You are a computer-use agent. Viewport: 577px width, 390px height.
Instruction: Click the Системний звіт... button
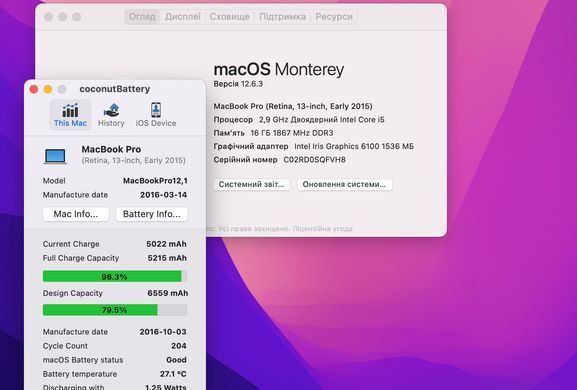pos(252,184)
